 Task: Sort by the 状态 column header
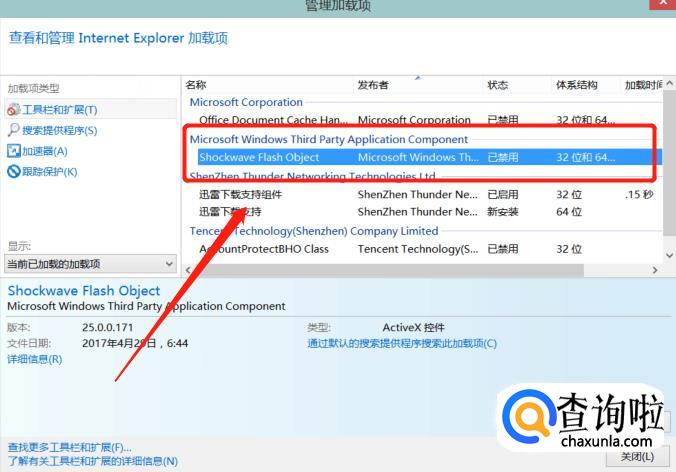(498, 85)
